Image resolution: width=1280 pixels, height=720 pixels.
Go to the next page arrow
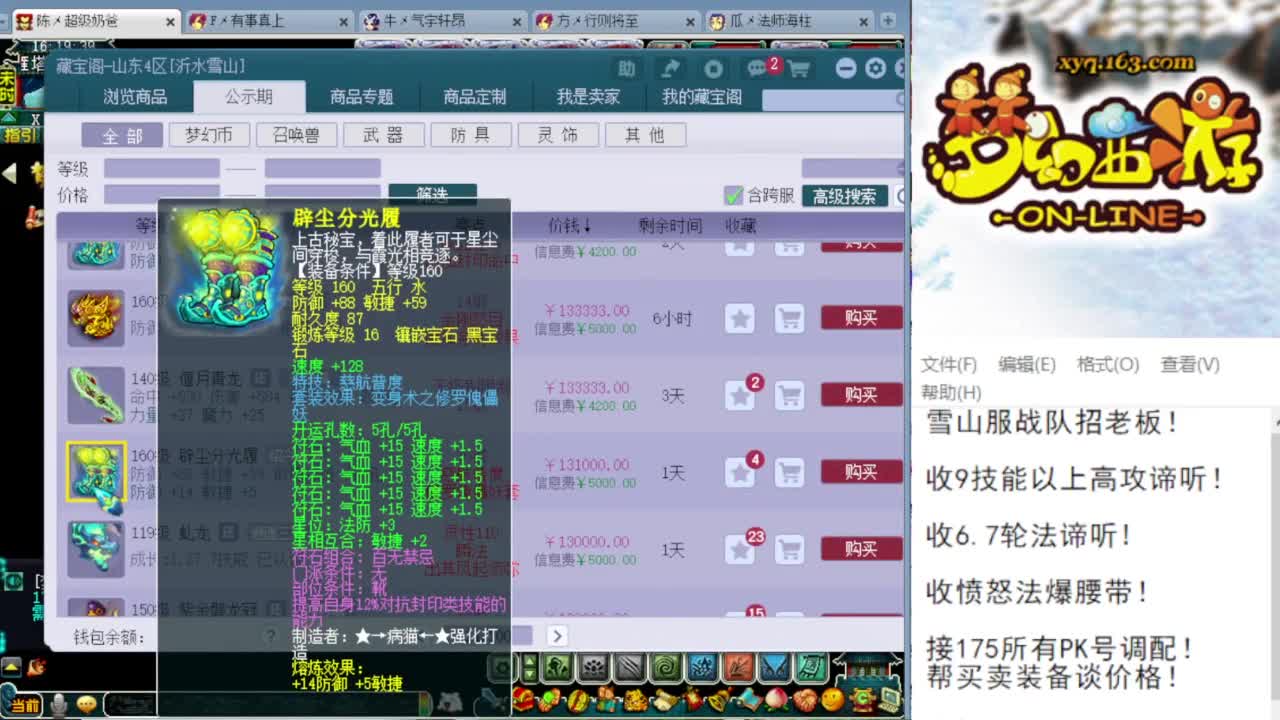click(x=557, y=635)
